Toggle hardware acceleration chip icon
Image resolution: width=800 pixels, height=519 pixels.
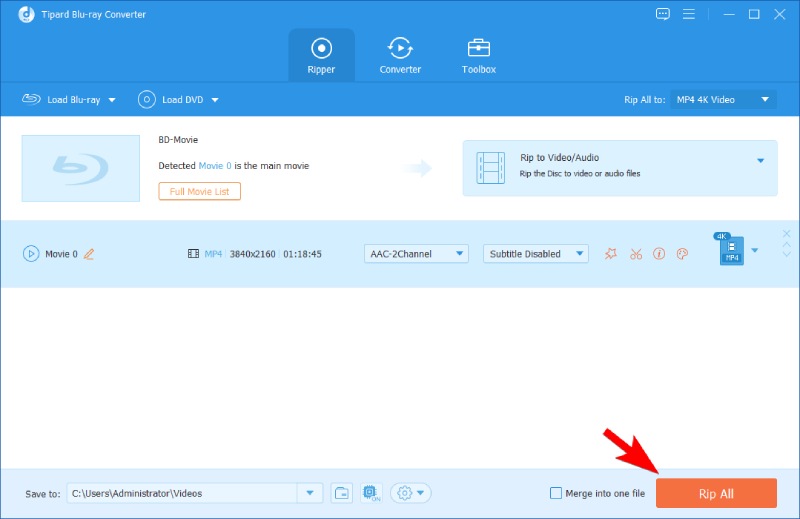coord(371,493)
